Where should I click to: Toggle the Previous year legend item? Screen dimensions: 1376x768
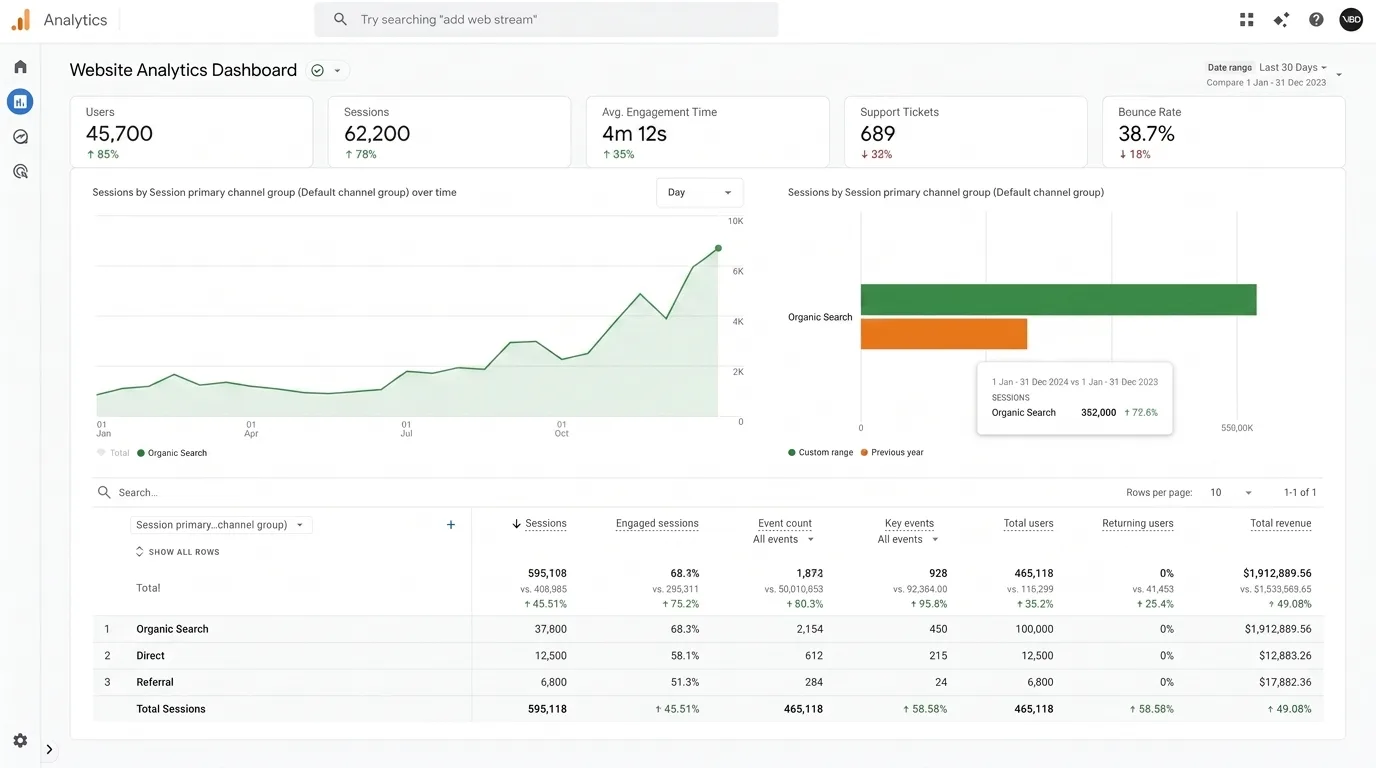pos(891,453)
